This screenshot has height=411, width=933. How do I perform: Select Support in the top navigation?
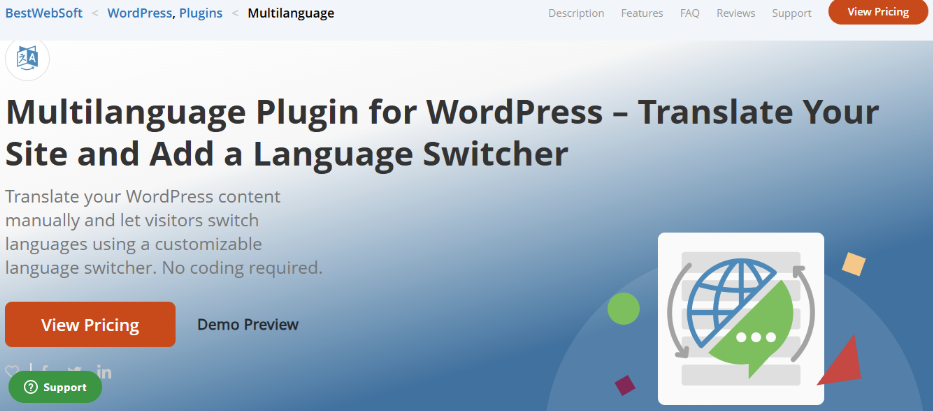point(791,13)
